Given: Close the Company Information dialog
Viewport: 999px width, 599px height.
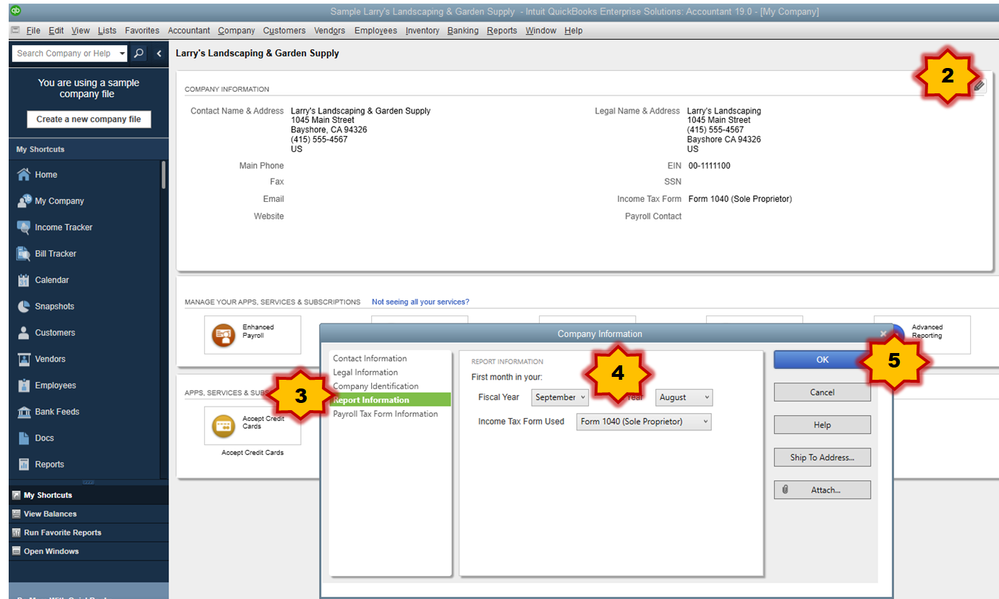Looking at the screenshot, I should (883, 334).
